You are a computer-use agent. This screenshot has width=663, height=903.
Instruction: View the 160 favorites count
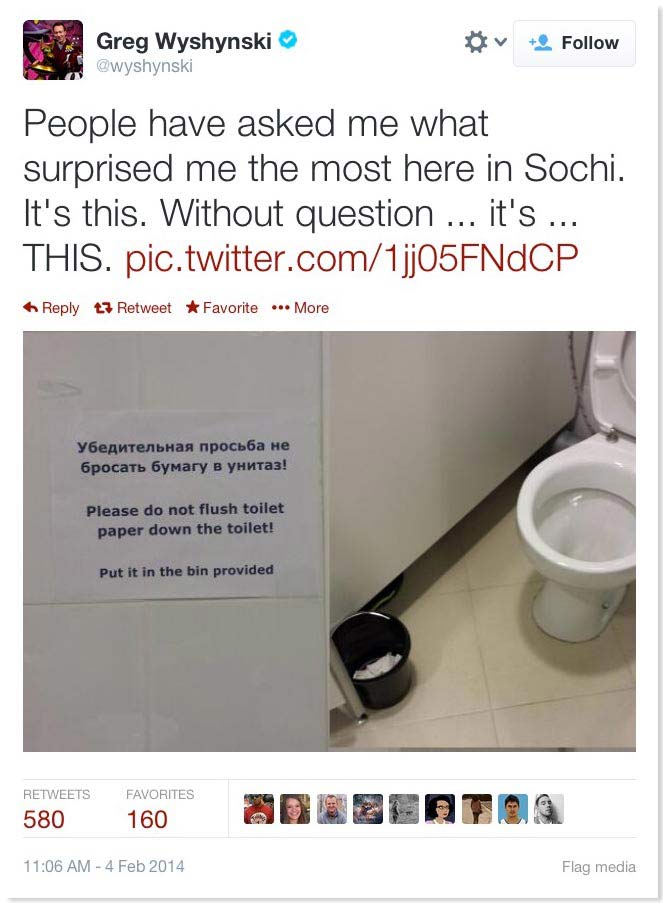pos(147,819)
